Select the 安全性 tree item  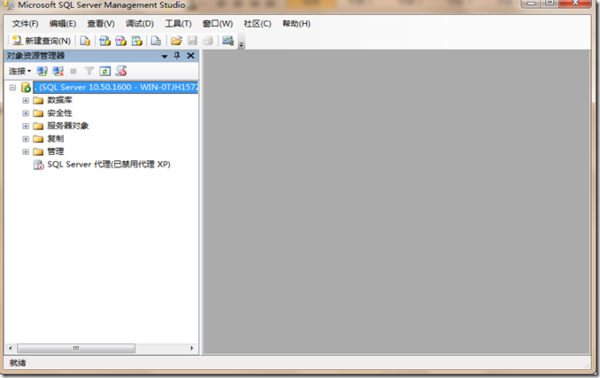click(60, 113)
